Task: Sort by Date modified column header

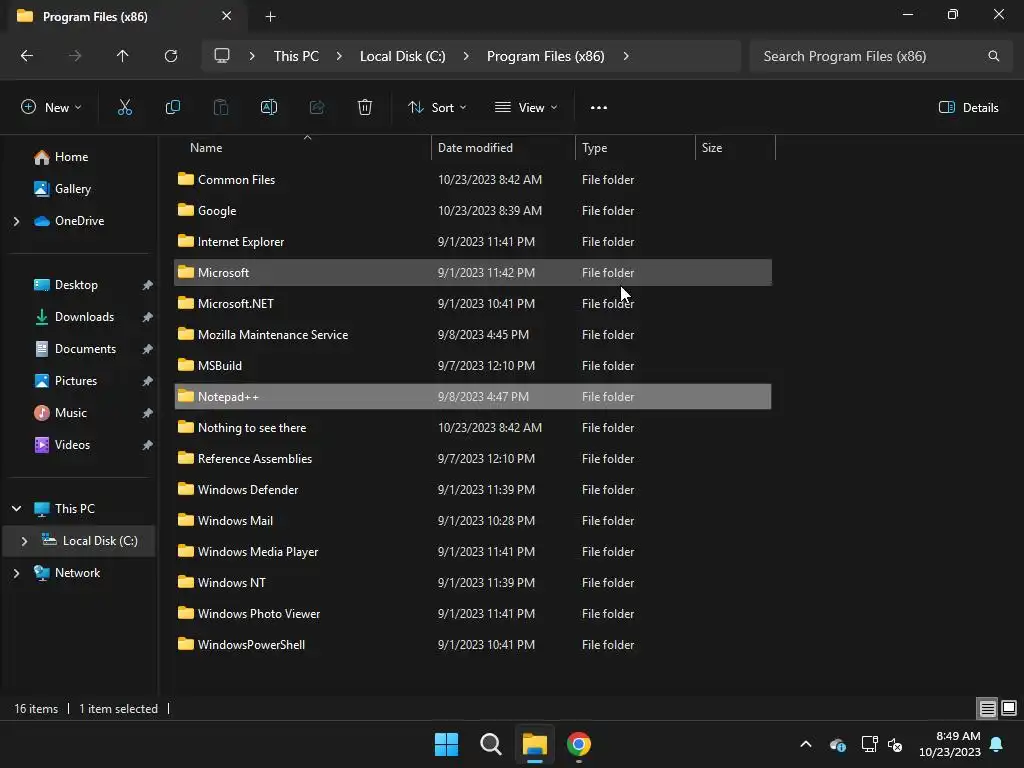Action: pos(503,148)
